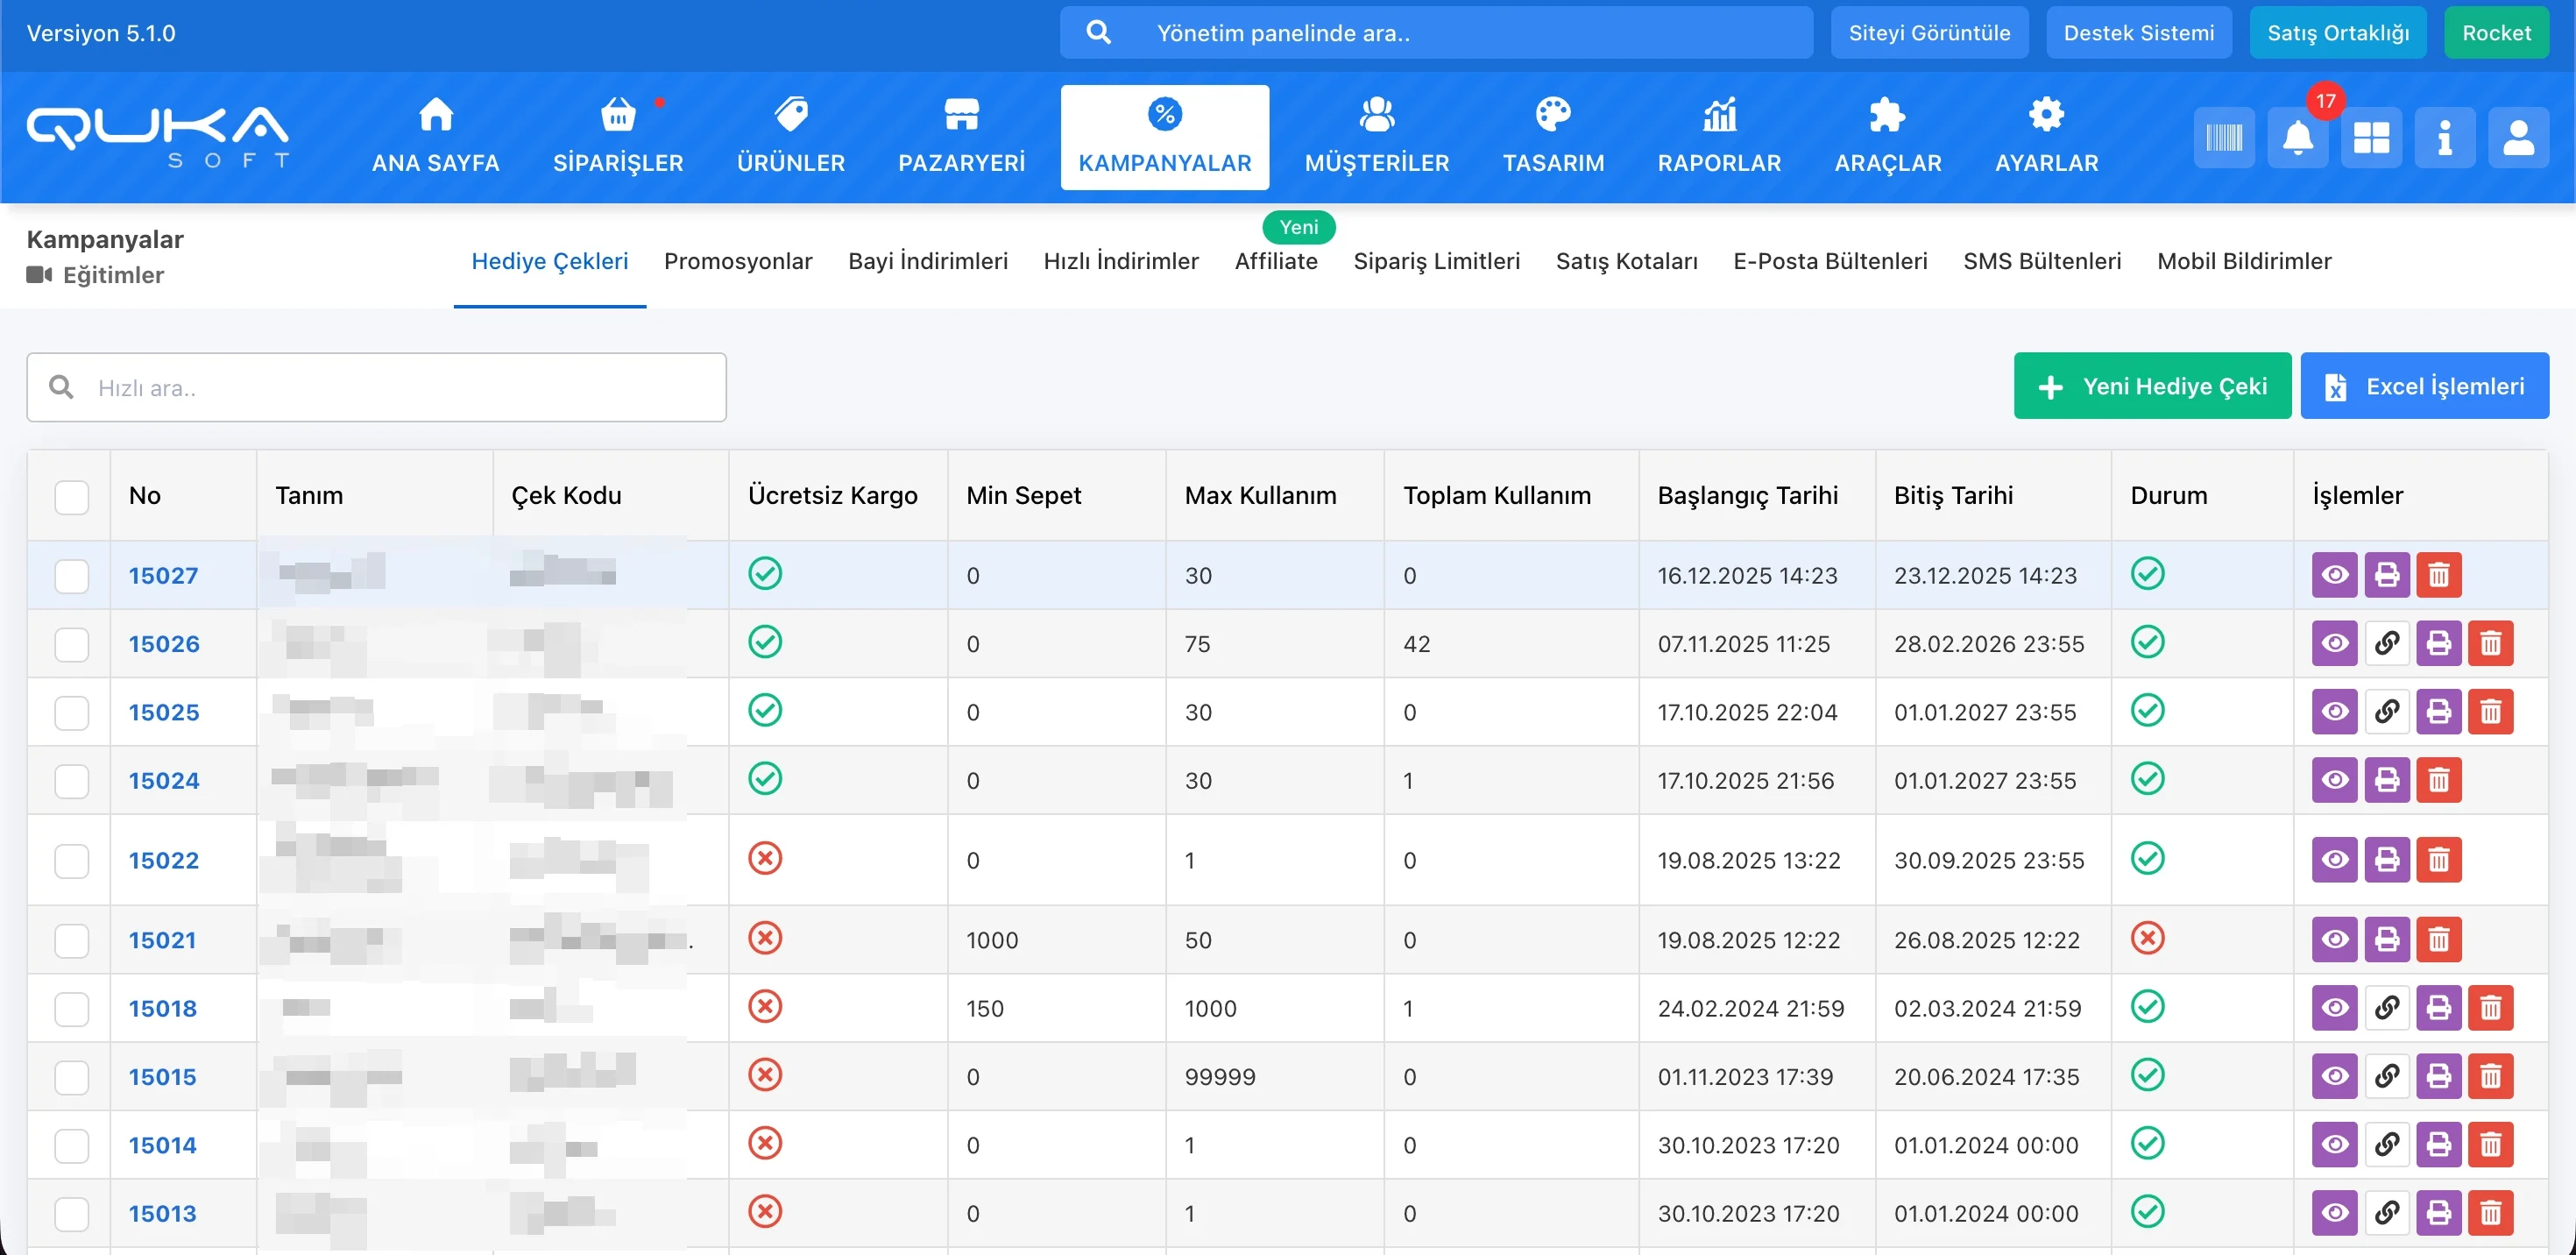This screenshot has width=2576, height=1255.
Task: Open gift check number 15021 link
Action: (x=162, y=940)
